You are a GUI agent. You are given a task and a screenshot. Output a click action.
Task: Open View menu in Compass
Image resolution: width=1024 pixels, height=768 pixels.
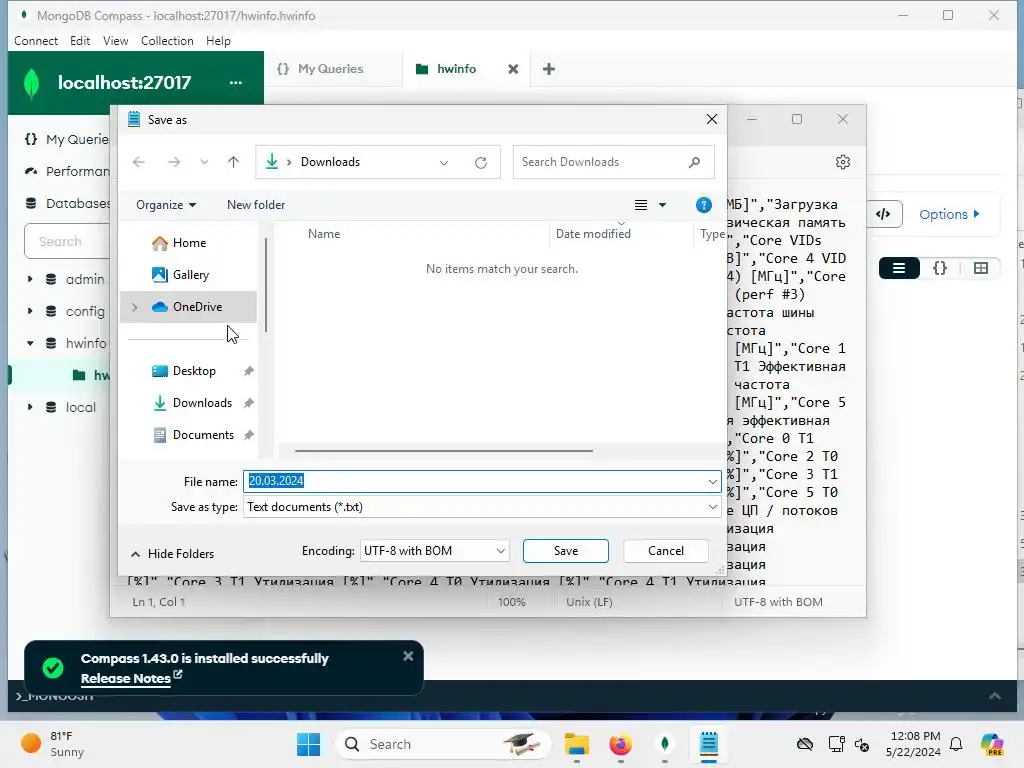pyautogui.click(x=116, y=40)
